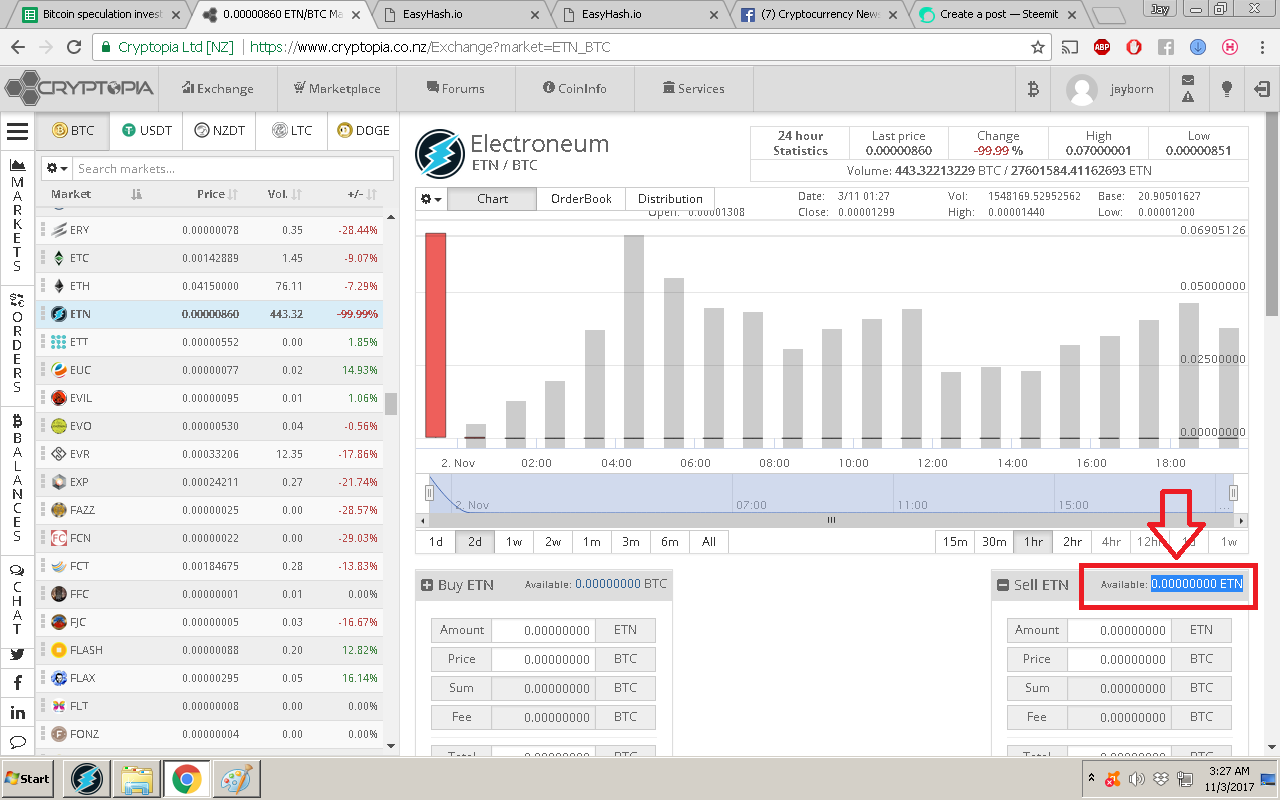Screen dimensions: 1280x800
Task: Collapse the Buy ETN panel
Action: click(427, 585)
